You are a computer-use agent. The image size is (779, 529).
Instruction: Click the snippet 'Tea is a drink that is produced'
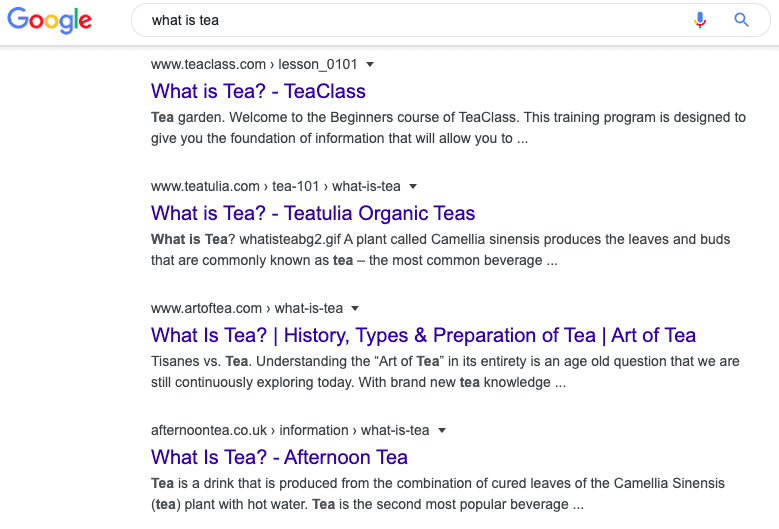[438, 494]
